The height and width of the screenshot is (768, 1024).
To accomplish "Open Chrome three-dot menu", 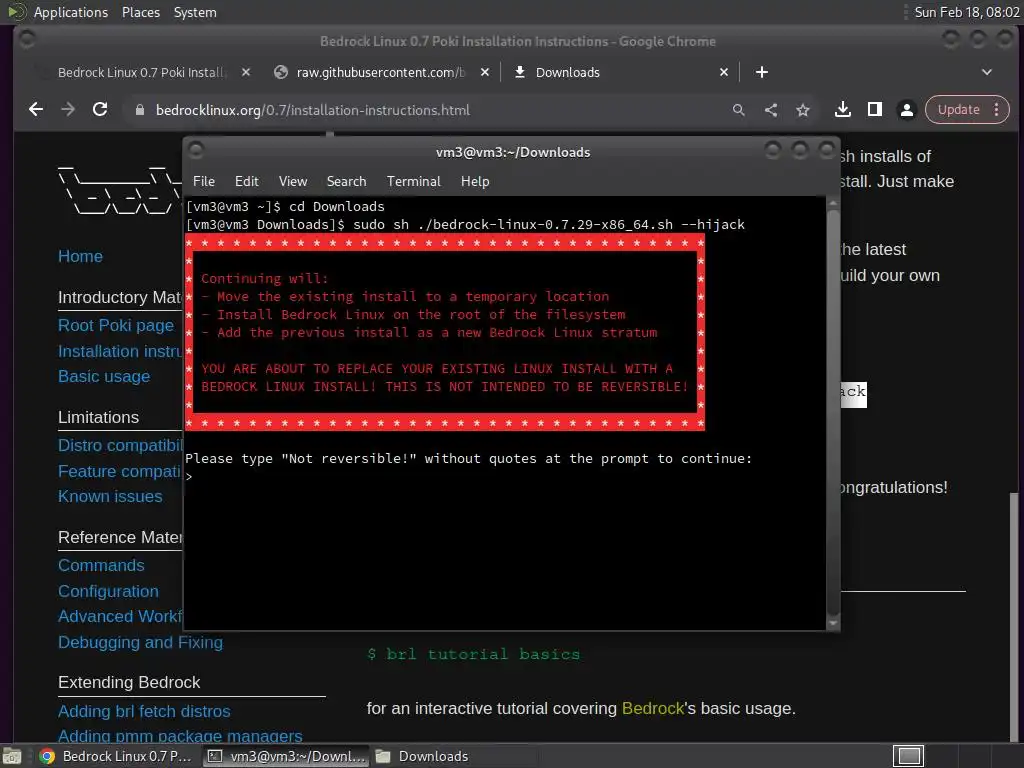I will pyautogui.click(x=997, y=110).
